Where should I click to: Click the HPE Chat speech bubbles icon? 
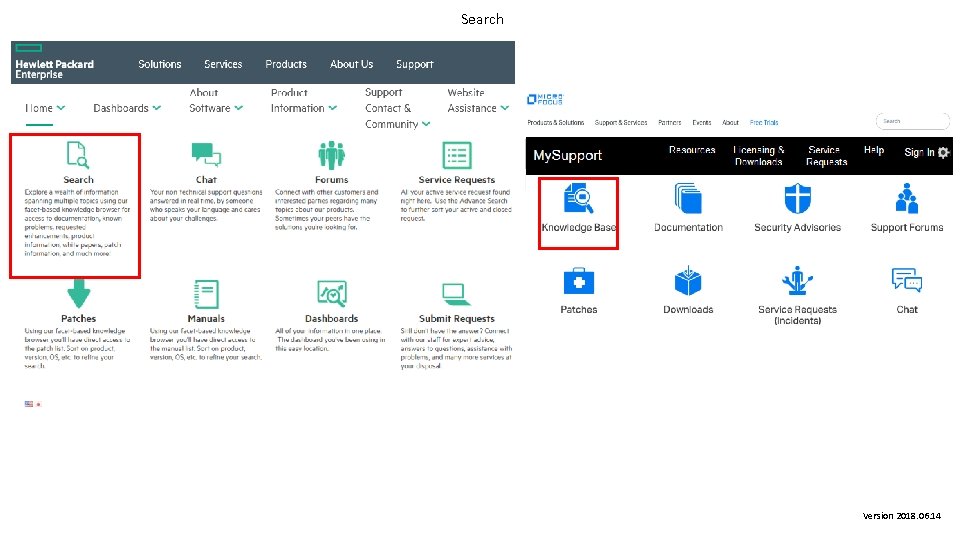pyautogui.click(x=206, y=154)
